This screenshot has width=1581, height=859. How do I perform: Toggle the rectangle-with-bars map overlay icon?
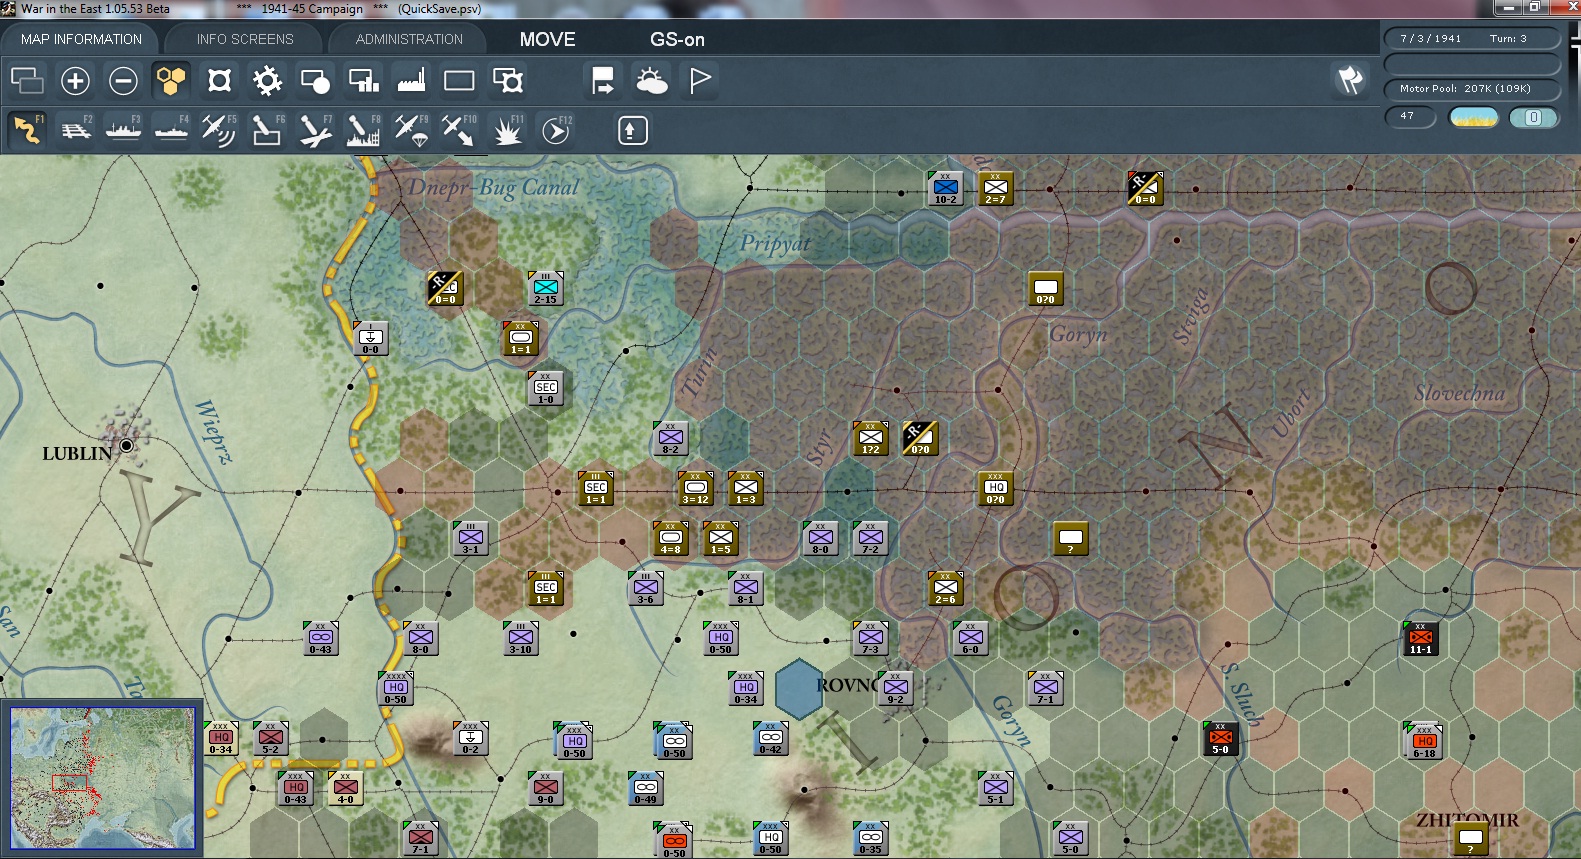(x=363, y=80)
